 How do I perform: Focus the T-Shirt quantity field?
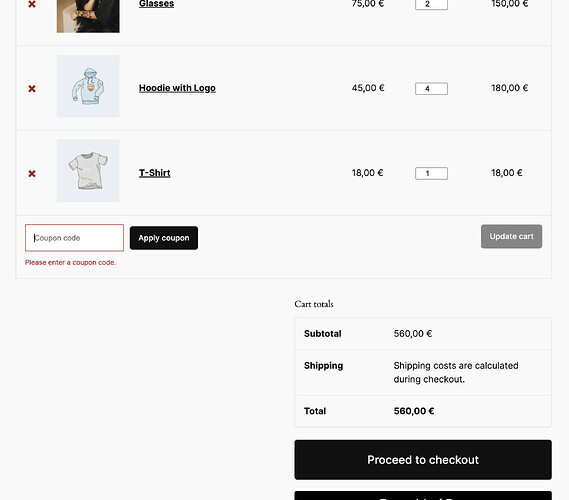(431, 173)
